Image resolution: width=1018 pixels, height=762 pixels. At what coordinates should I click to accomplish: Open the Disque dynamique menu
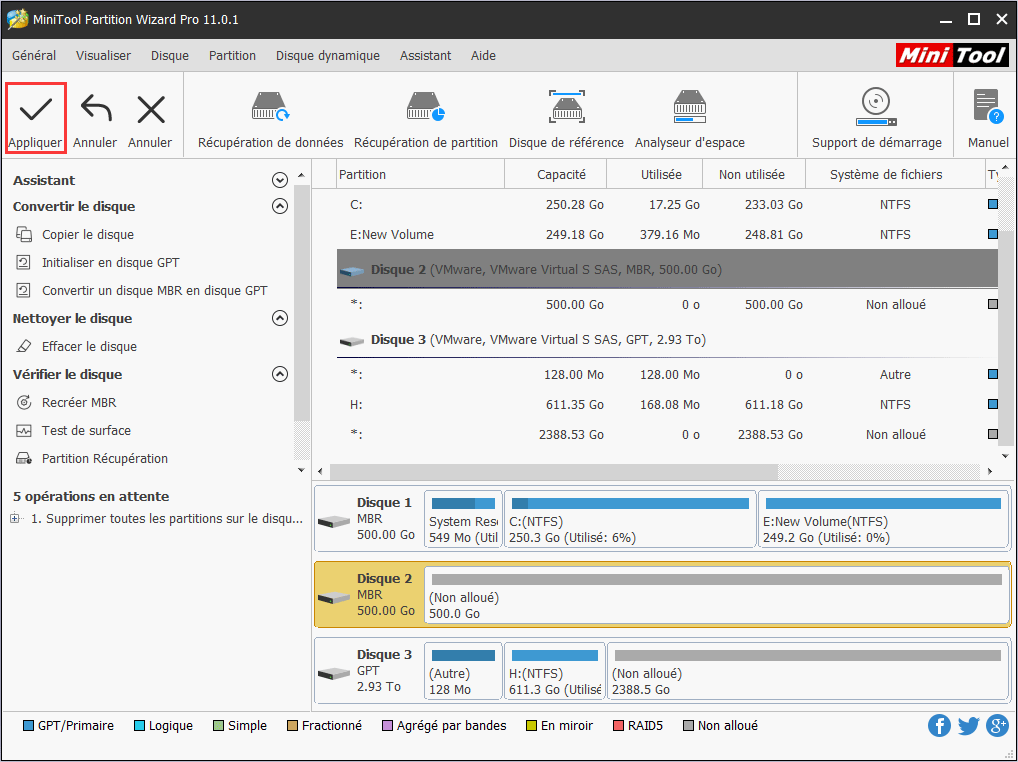coord(328,56)
